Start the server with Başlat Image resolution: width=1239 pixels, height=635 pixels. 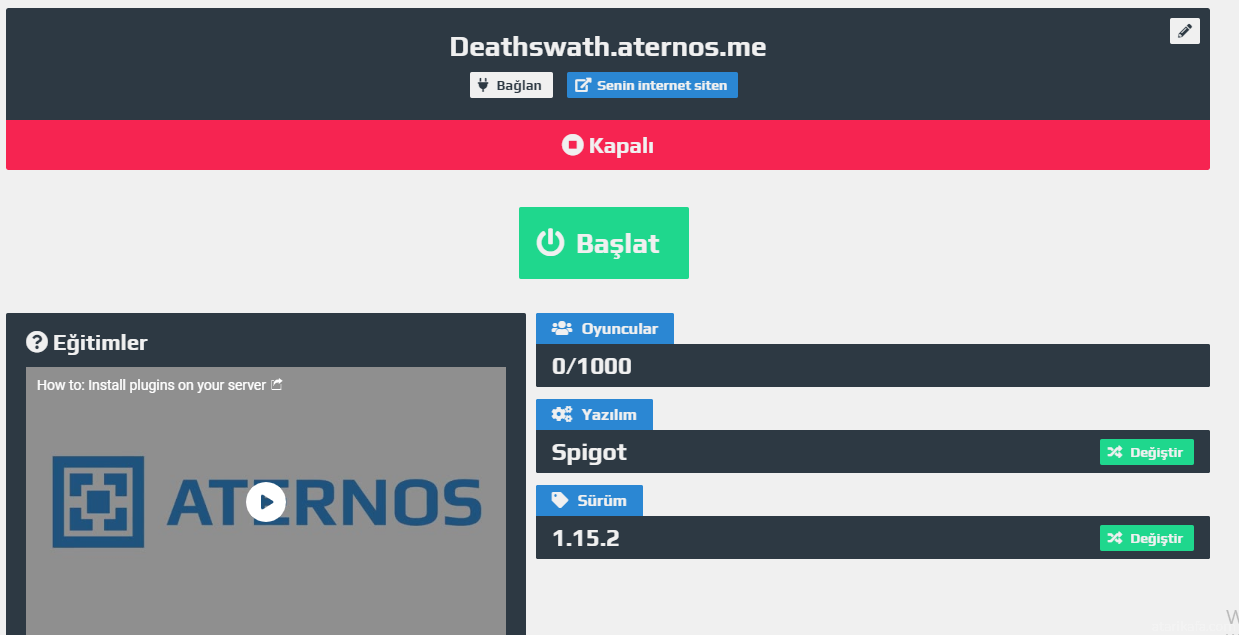point(603,243)
